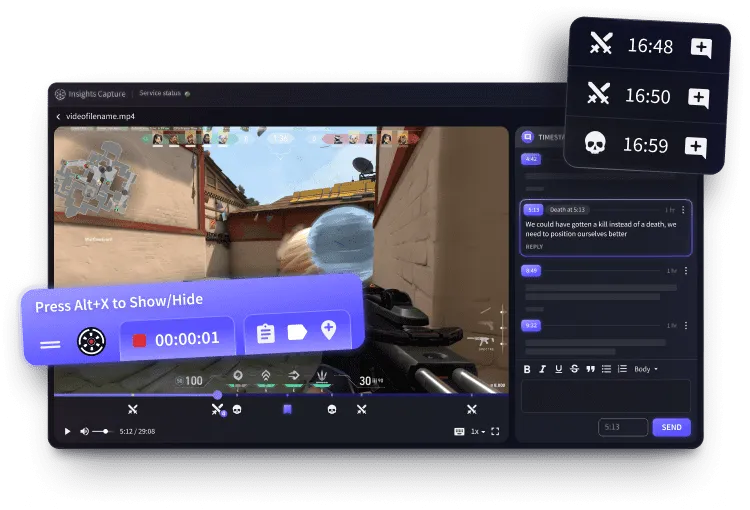Play the video
The height and width of the screenshot is (510, 750).
pos(67,431)
